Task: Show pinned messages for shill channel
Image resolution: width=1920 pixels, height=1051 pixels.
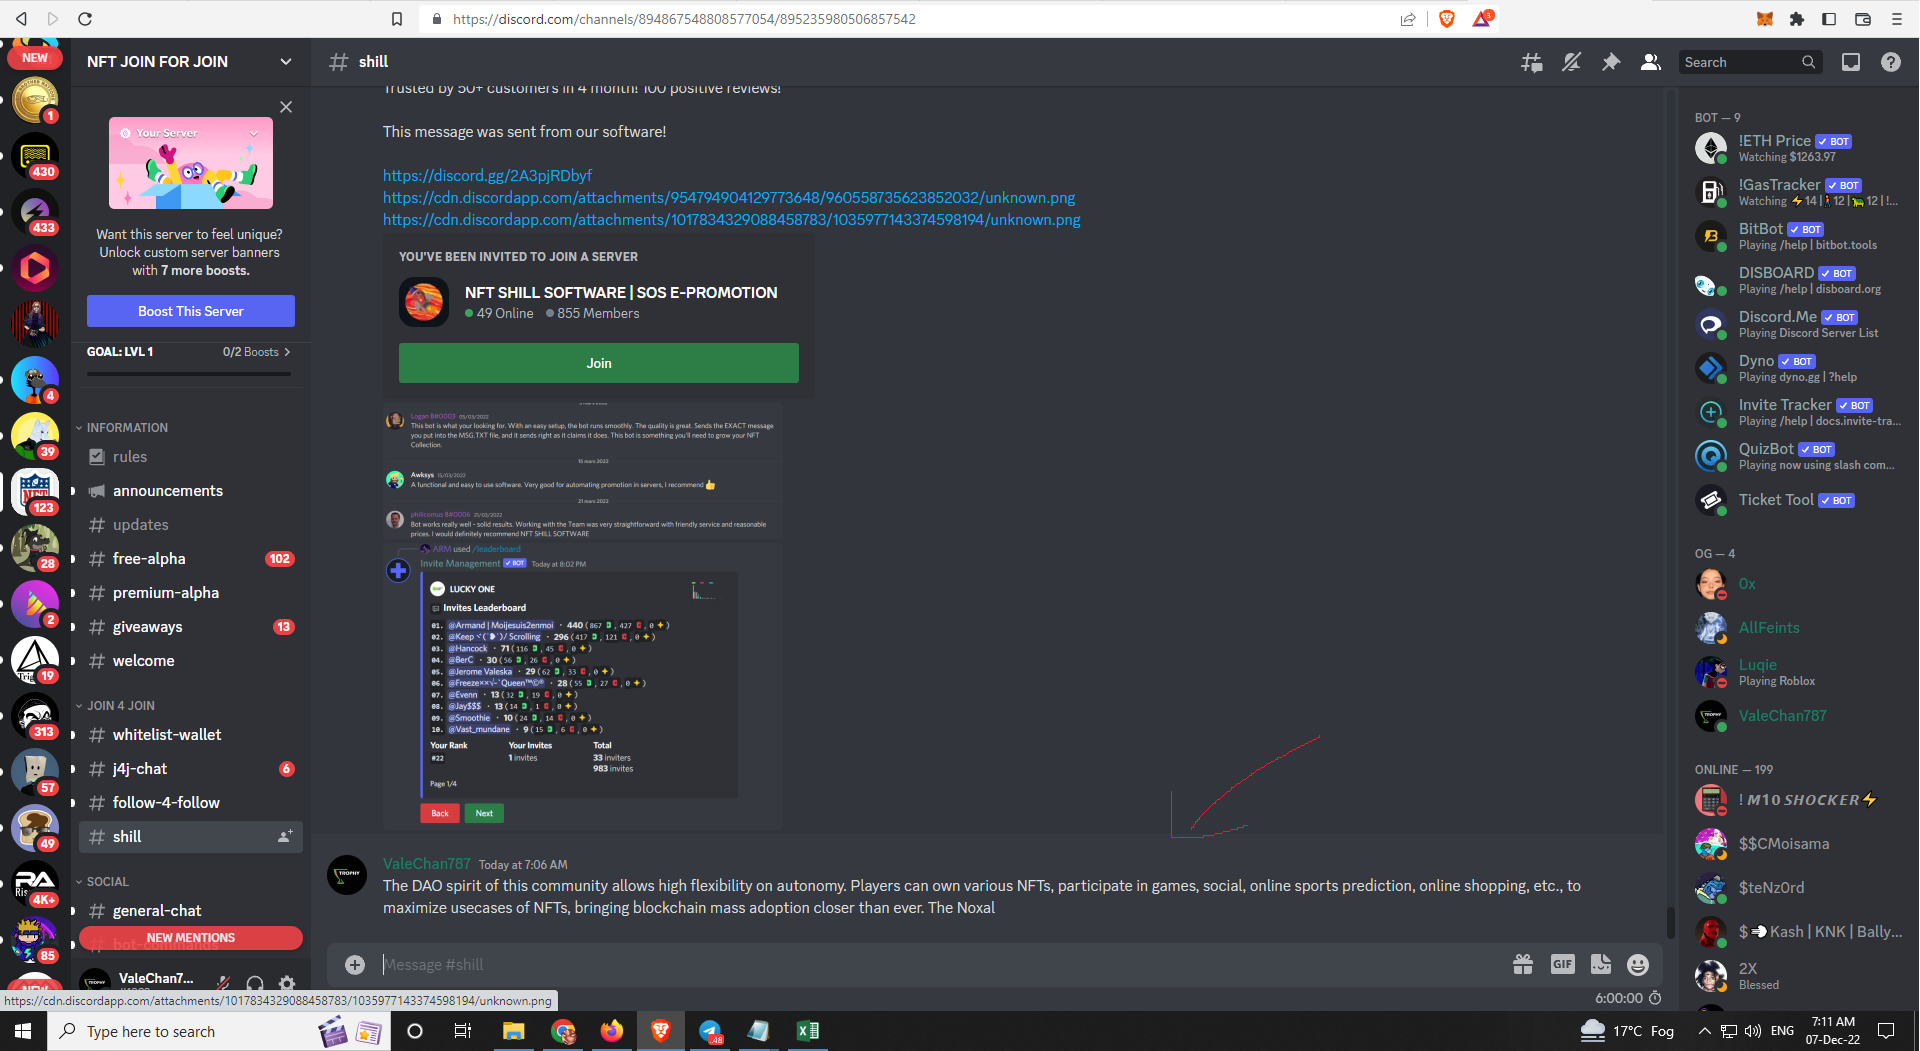Action: coord(1611,62)
